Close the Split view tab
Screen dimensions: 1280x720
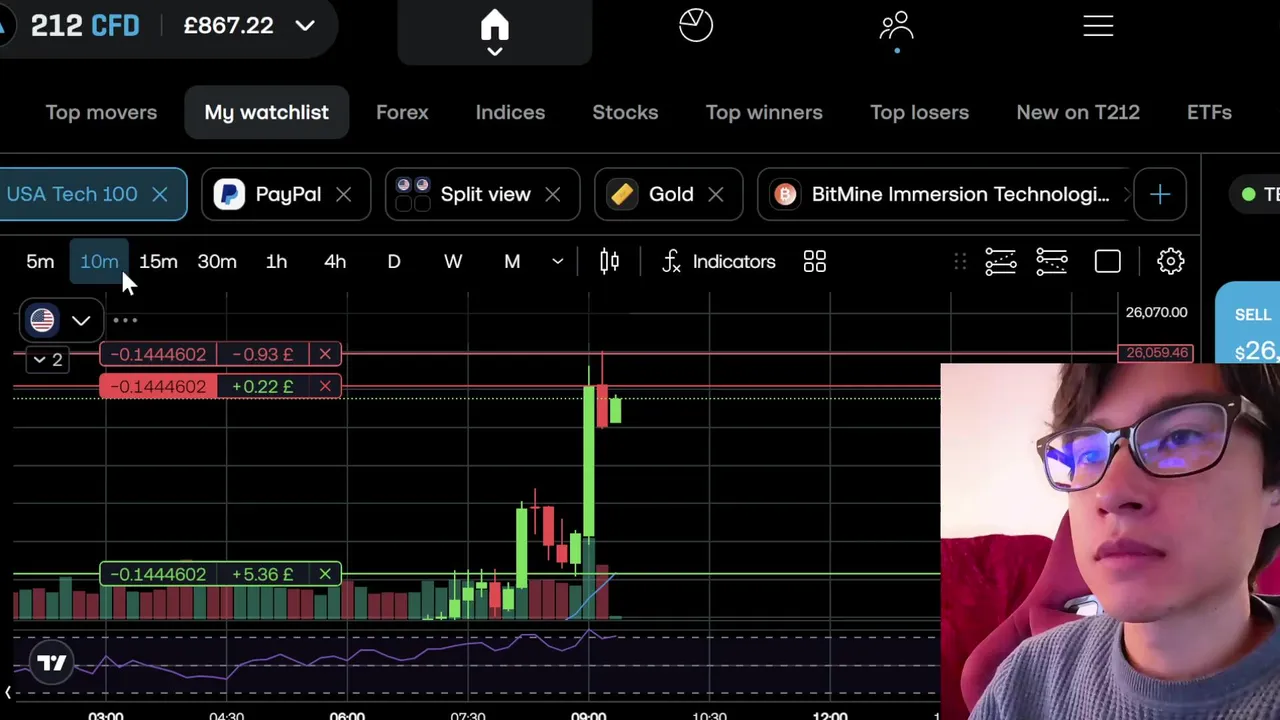pyautogui.click(x=552, y=194)
